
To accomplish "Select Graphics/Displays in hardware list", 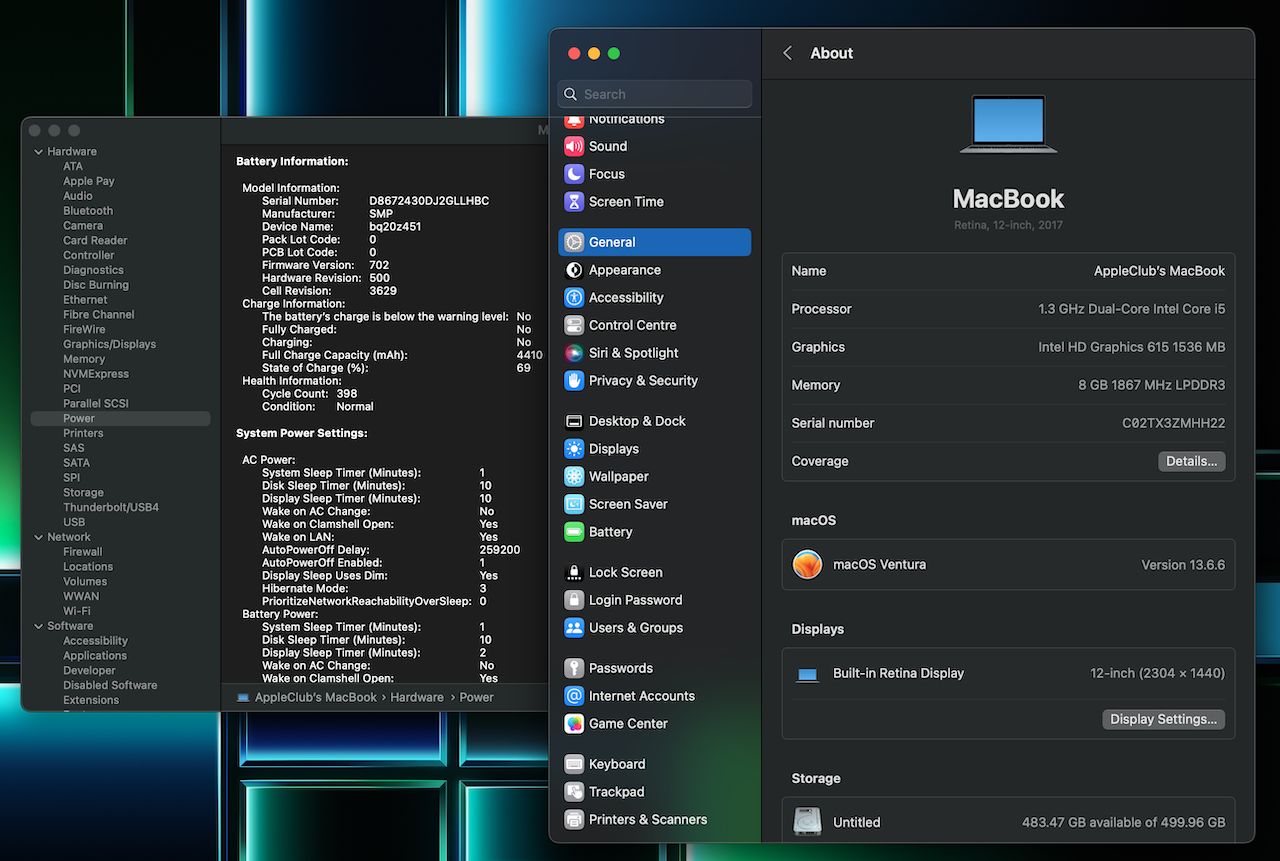I will point(110,344).
